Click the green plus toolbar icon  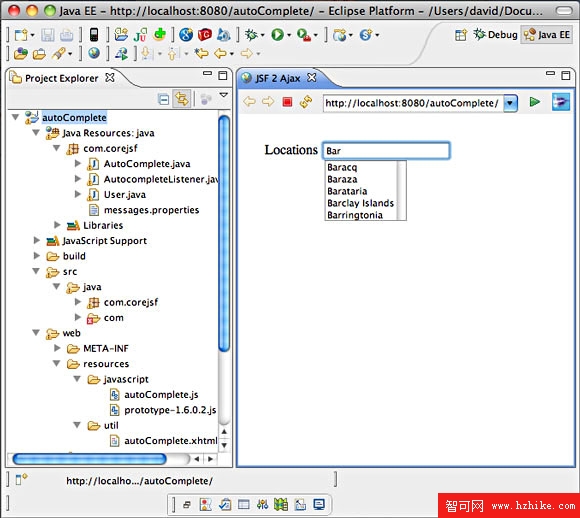(x=160, y=34)
